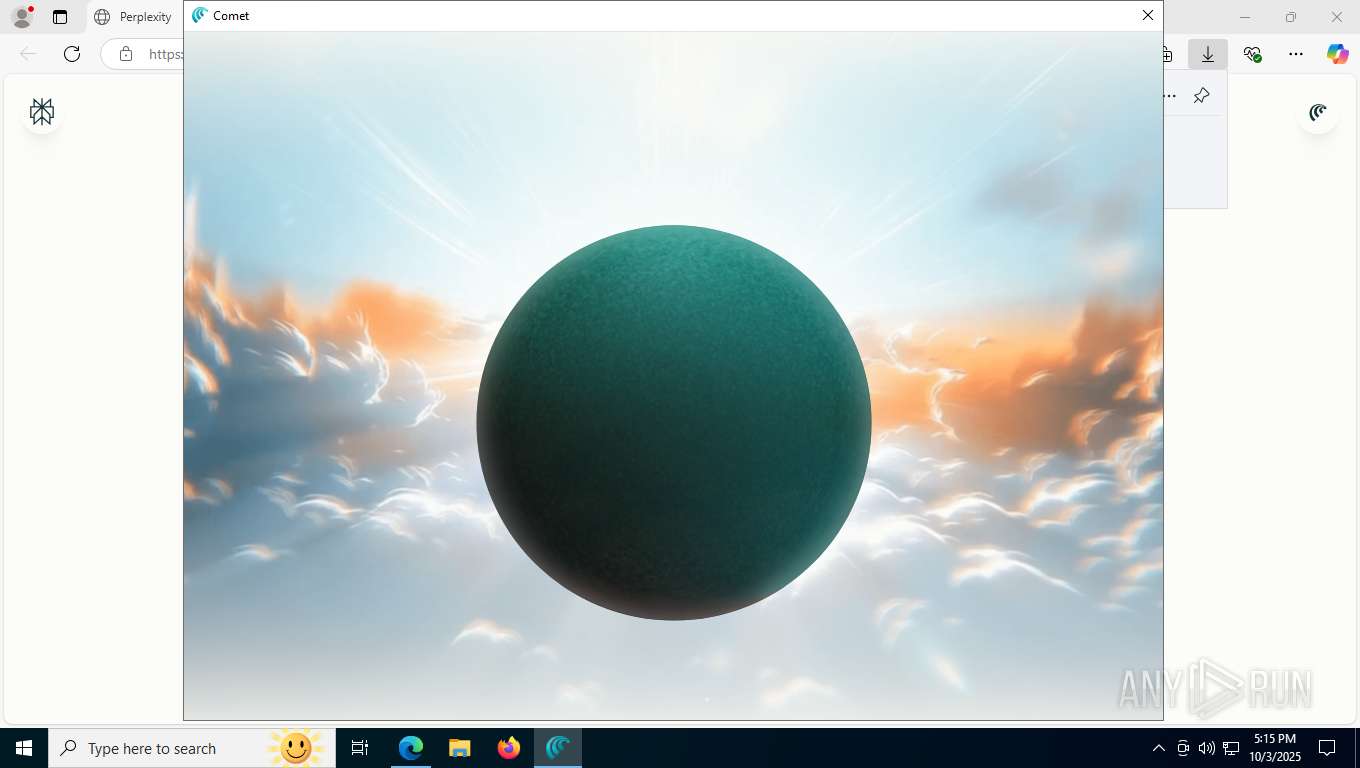The image size is (1360, 768).
Task: Restore down the Edge window
Action: click(x=1291, y=17)
